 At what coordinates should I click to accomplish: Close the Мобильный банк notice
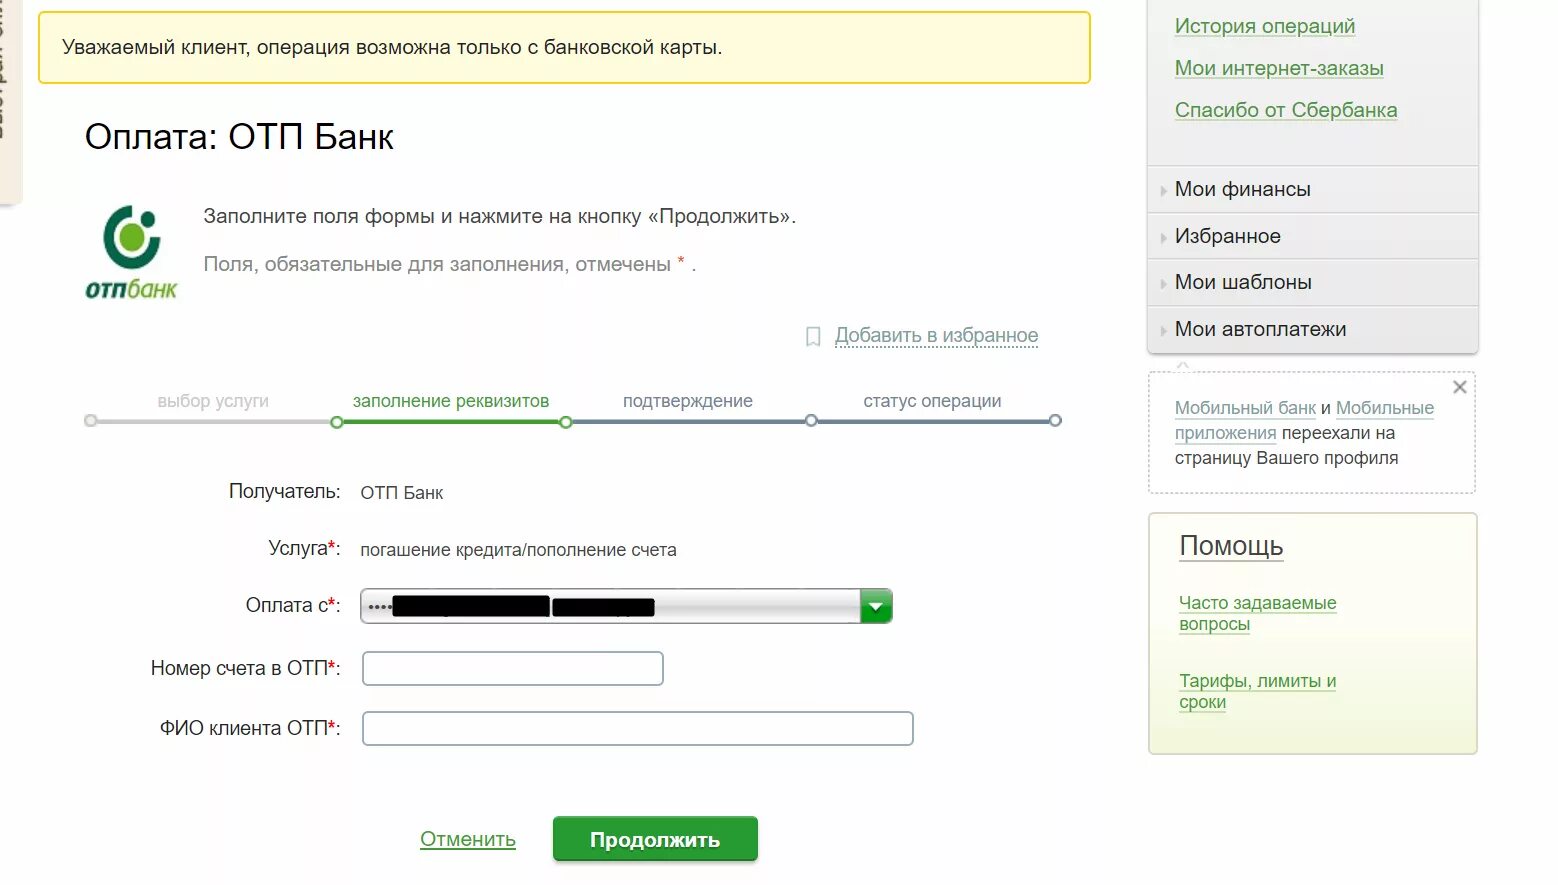point(1459,387)
